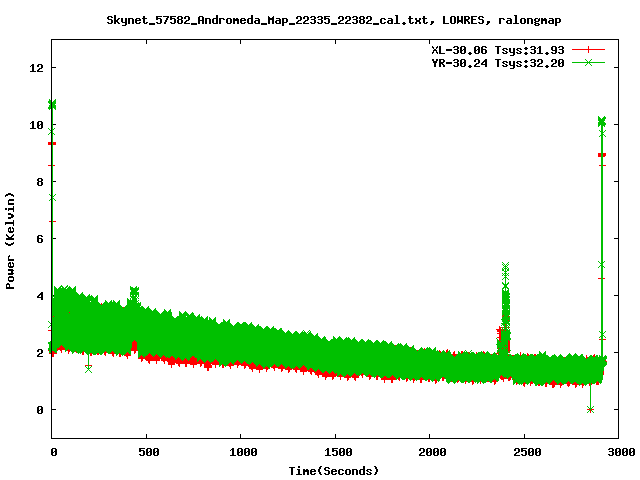Click the y-axis tick label 6
The width and height of the screenshot is (640, 480).
coord(40,239)
